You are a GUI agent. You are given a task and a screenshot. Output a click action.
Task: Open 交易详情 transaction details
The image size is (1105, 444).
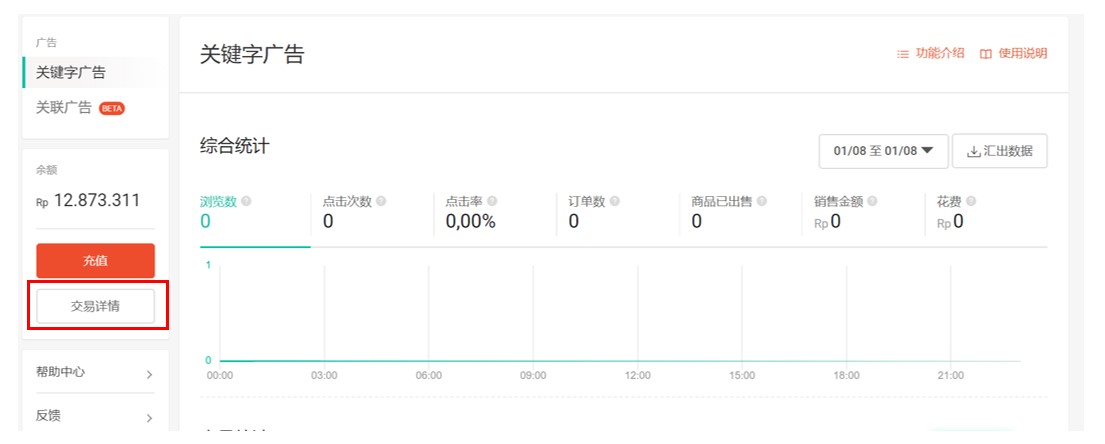pos(95,307)
